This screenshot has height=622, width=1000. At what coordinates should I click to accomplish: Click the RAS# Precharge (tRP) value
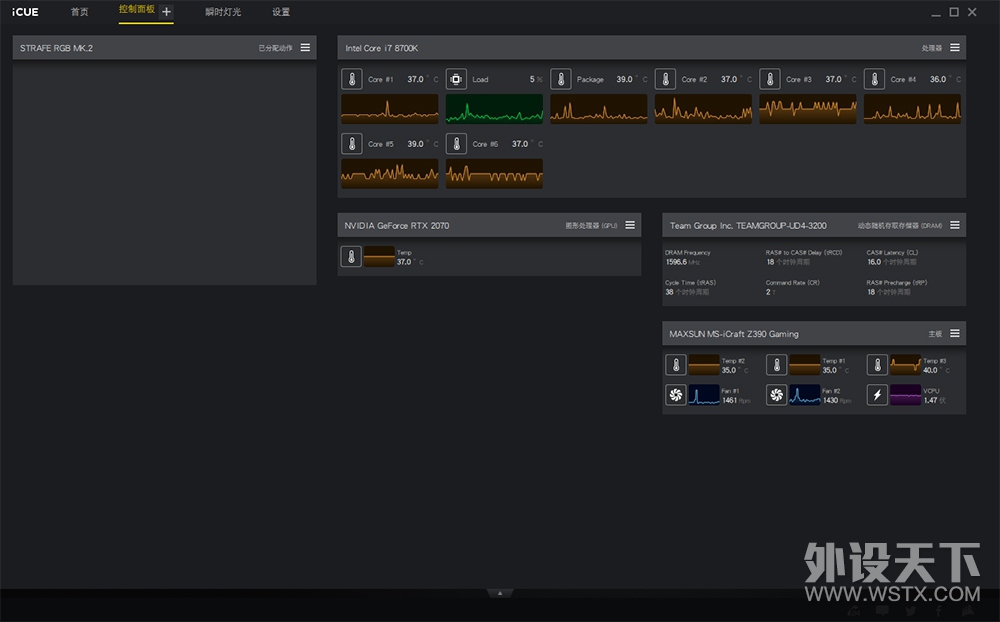click(x=871, y=292)
